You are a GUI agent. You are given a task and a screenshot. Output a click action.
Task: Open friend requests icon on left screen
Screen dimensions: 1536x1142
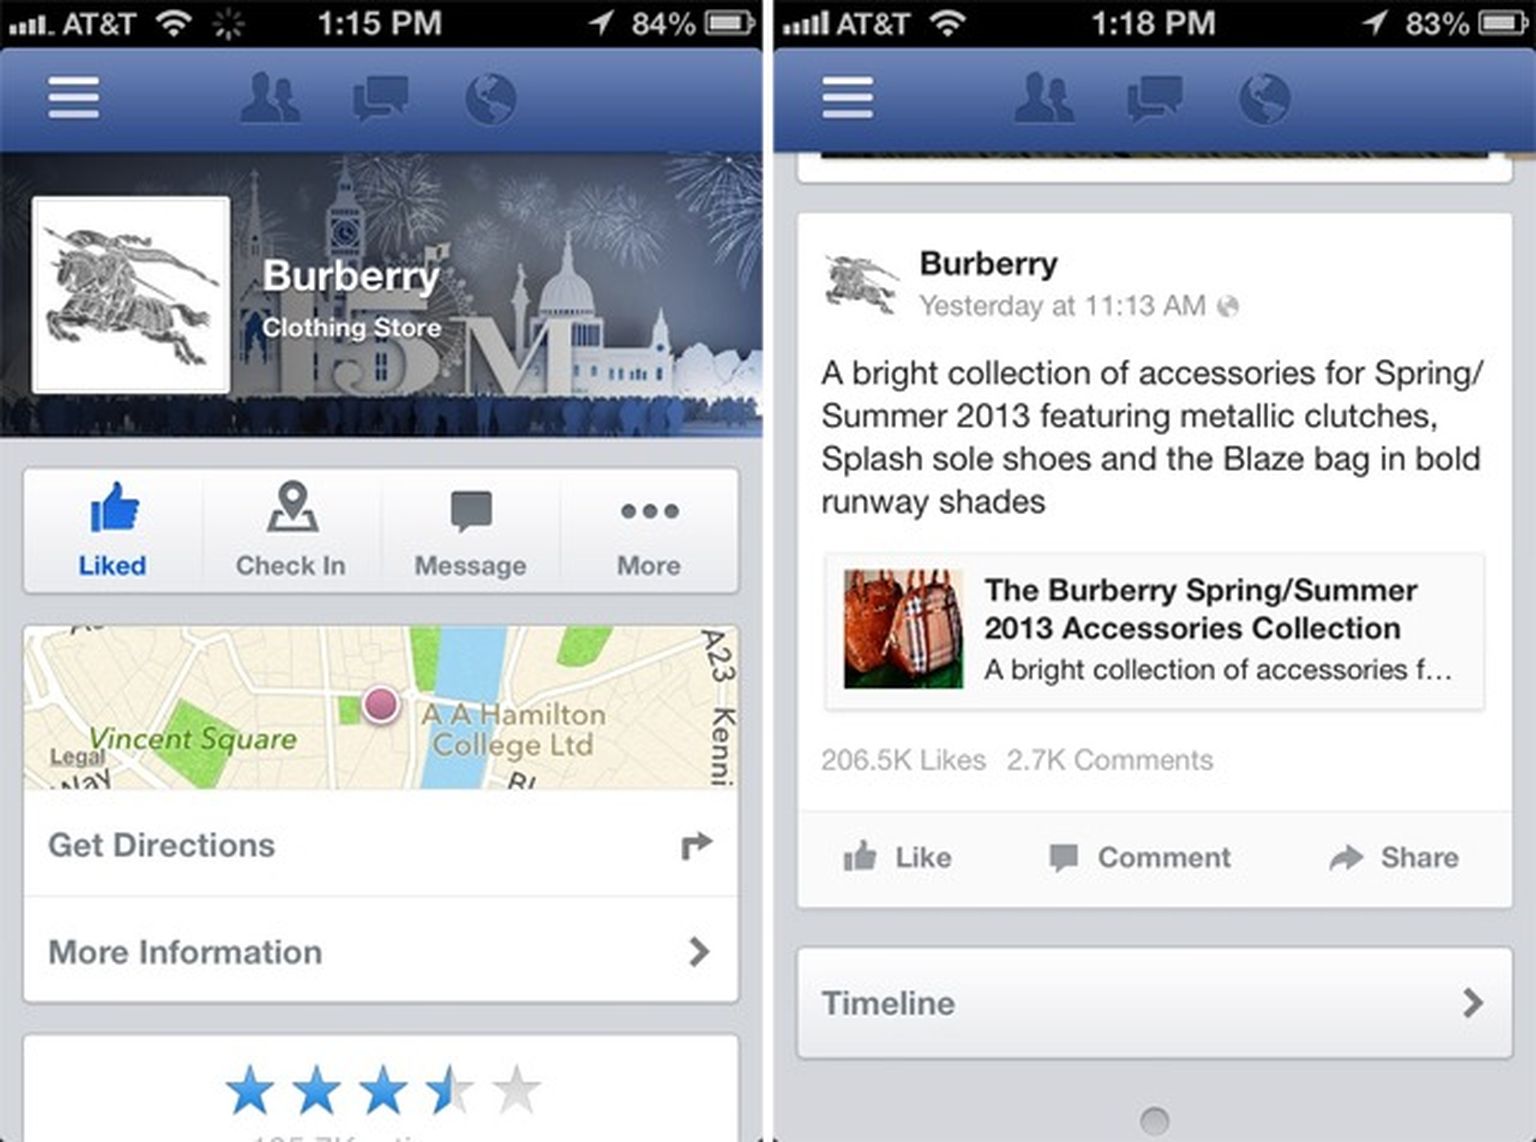coord(270,98)
